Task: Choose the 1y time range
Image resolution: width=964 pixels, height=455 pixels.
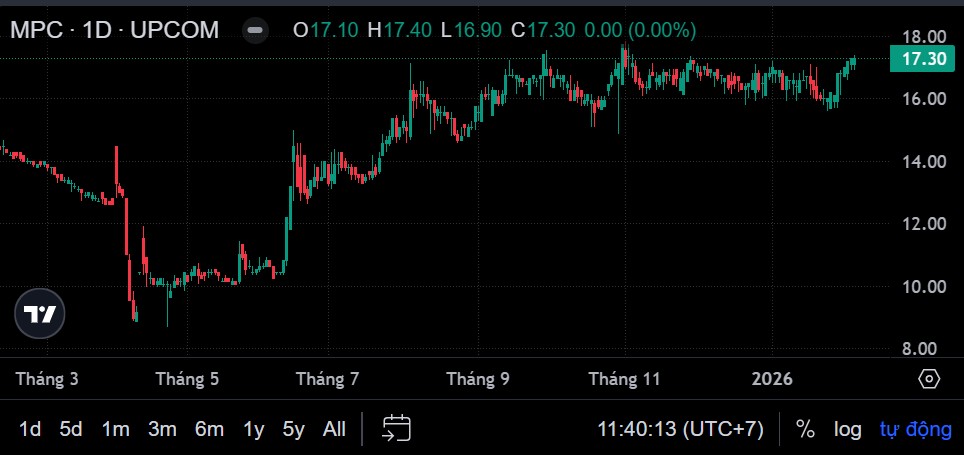Action: [254, 429]
